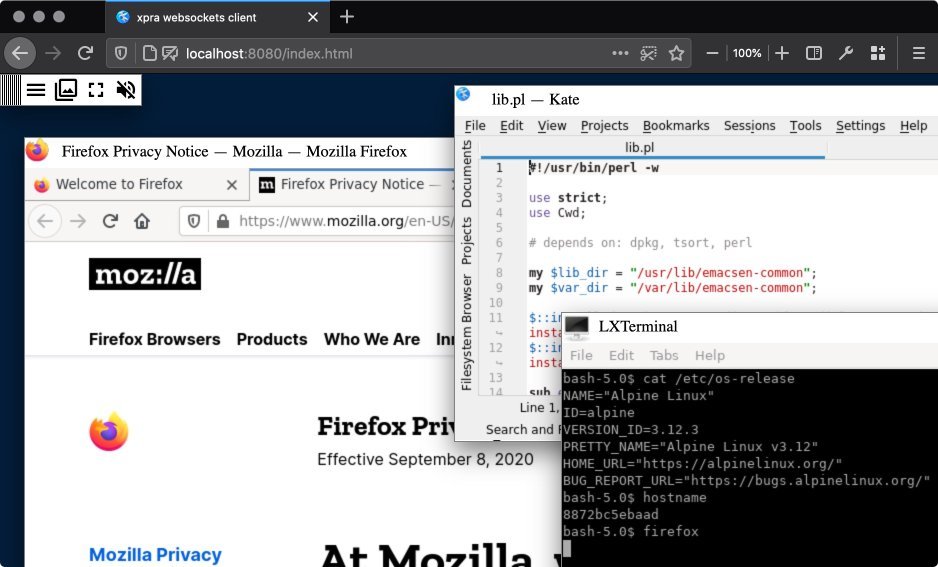938x567 pixels.
Task: Zoom in with the plus button
Action: pos(782,53)
